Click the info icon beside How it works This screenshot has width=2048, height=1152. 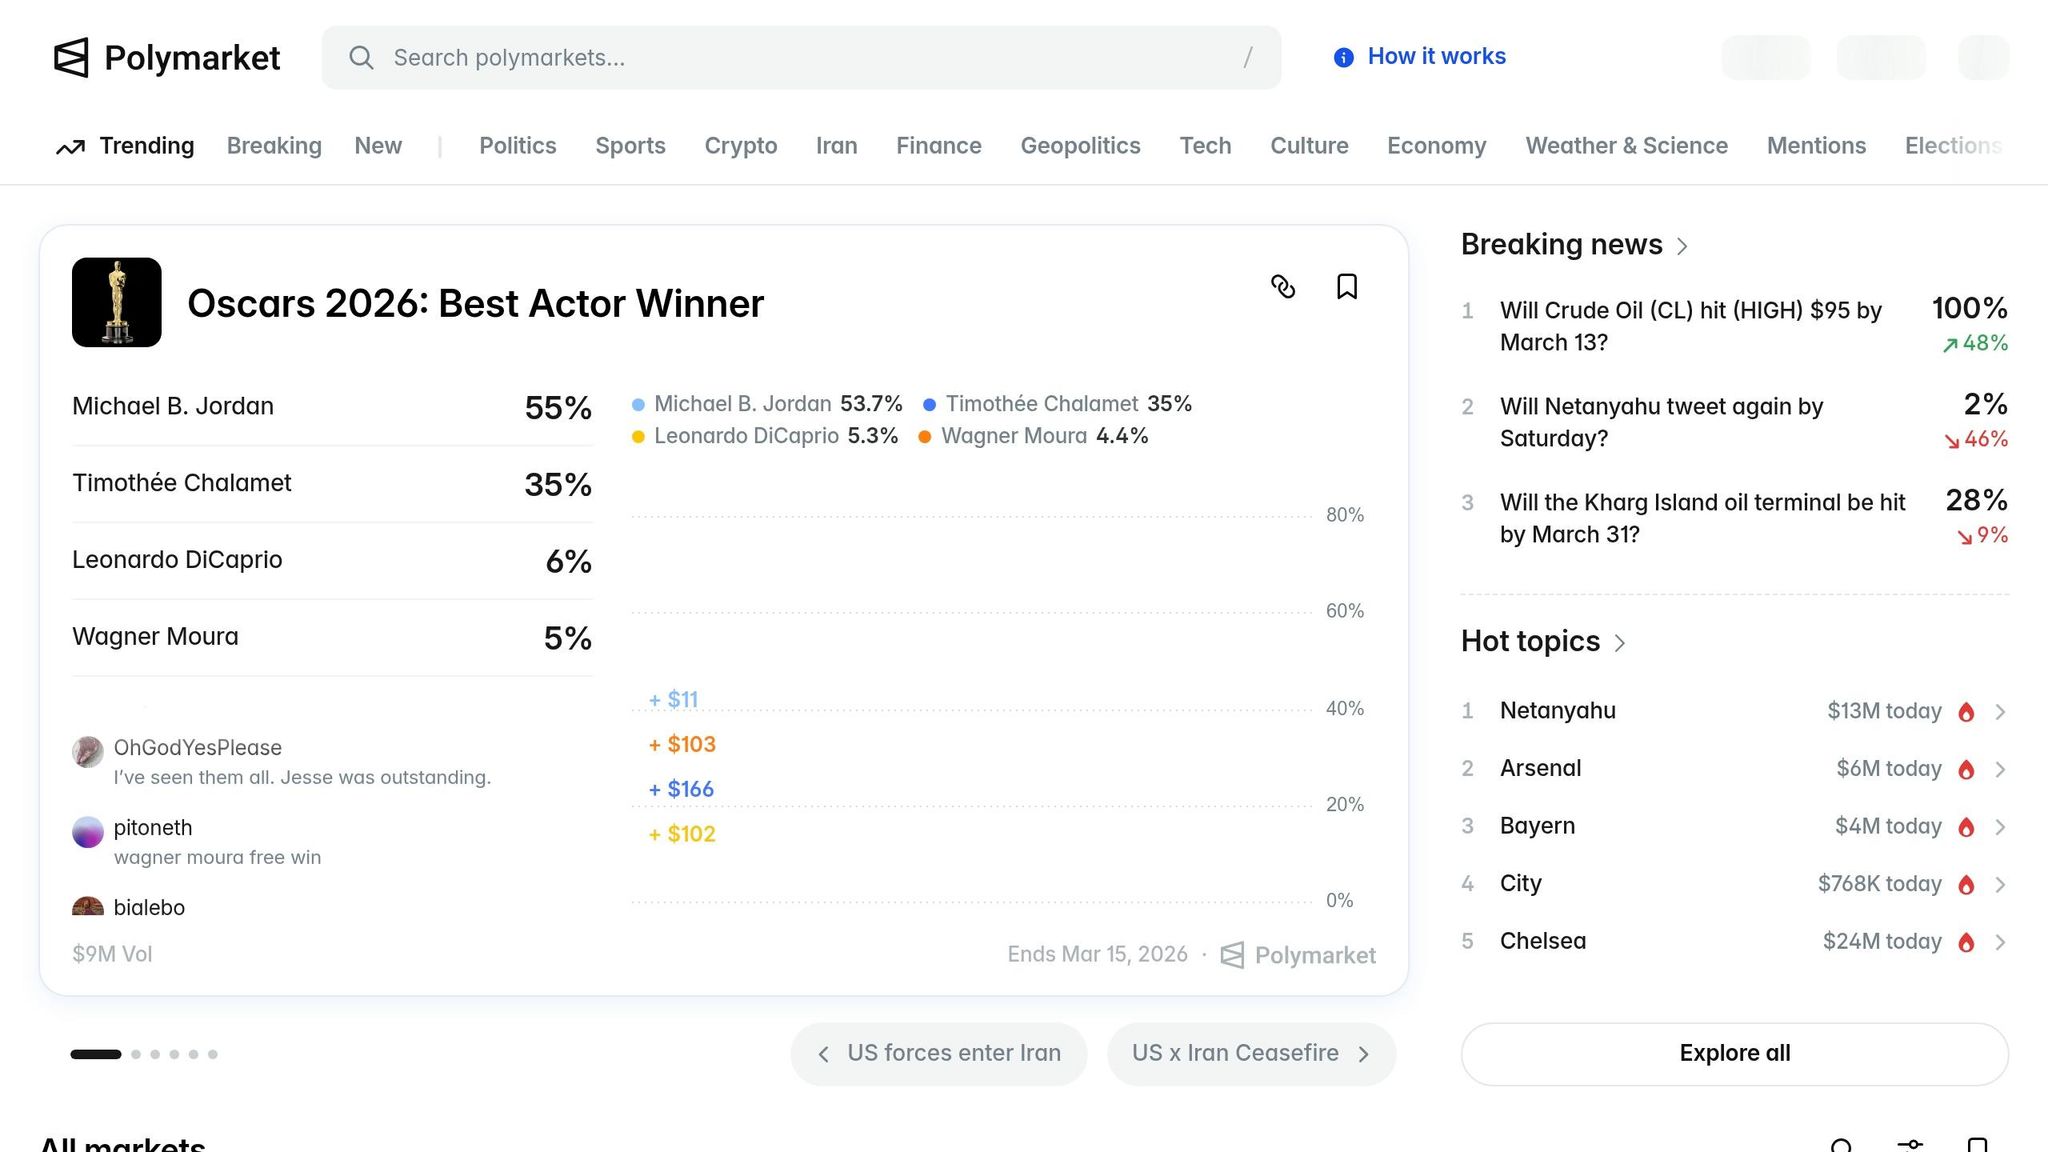1344,58
